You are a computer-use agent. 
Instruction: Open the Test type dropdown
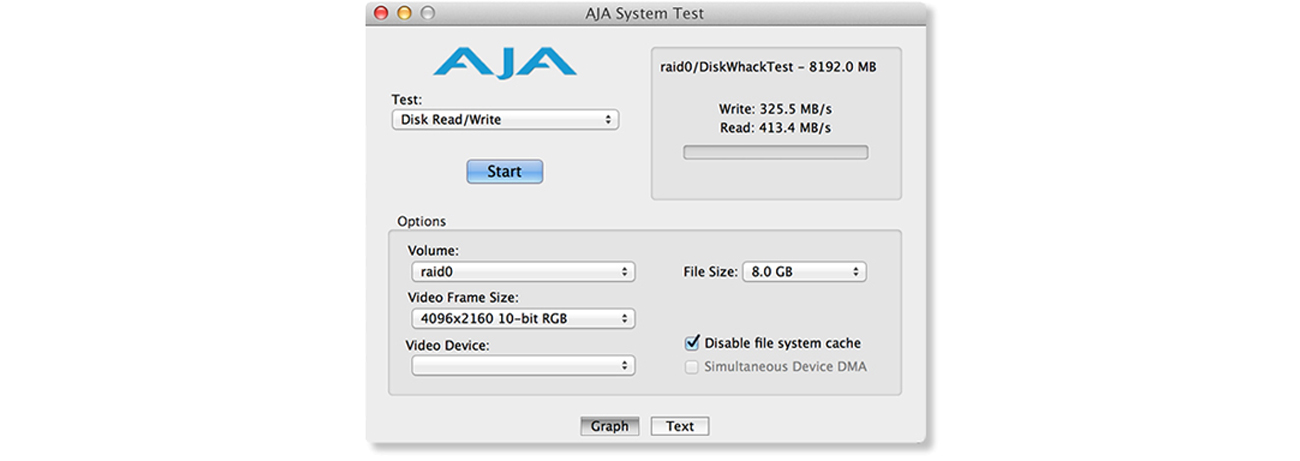point(505,120)
